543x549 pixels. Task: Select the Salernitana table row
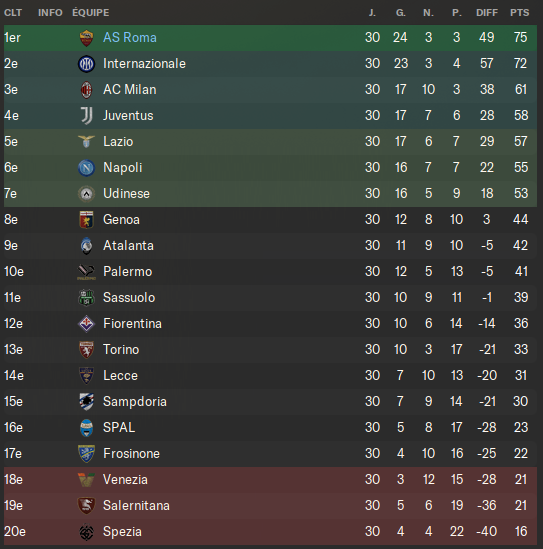pyautogui.click(x=270, y=506)
